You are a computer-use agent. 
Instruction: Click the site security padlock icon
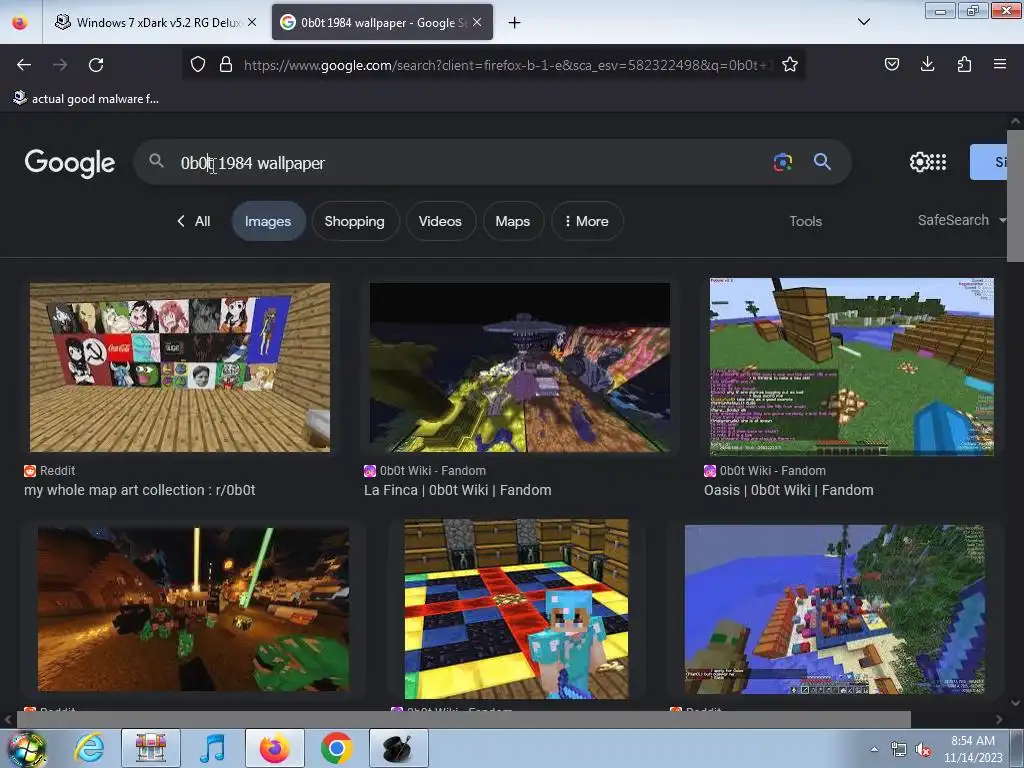point(226,64)
